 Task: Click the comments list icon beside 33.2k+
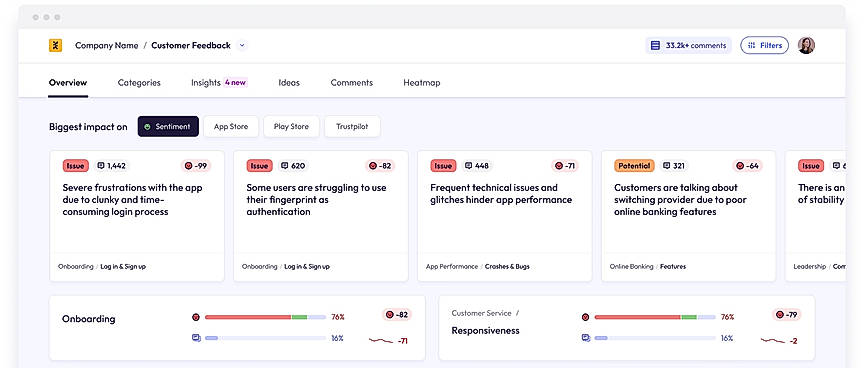[x=655, y=46]
